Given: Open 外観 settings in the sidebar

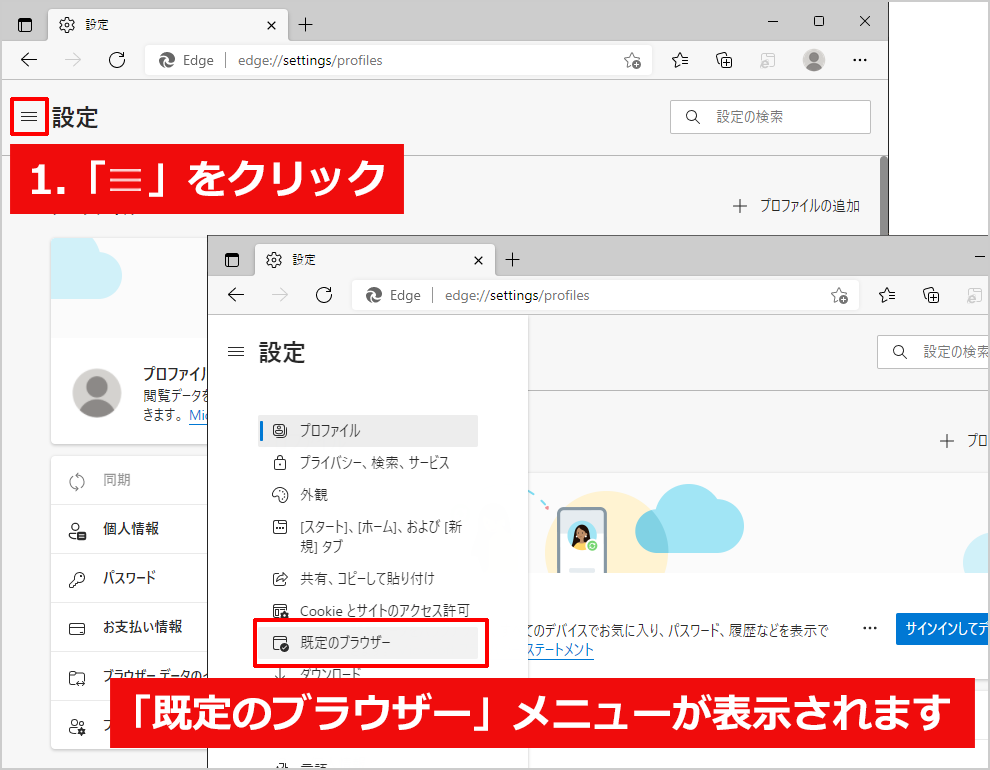Looking at the screenshot, I should tap(313, 495).
